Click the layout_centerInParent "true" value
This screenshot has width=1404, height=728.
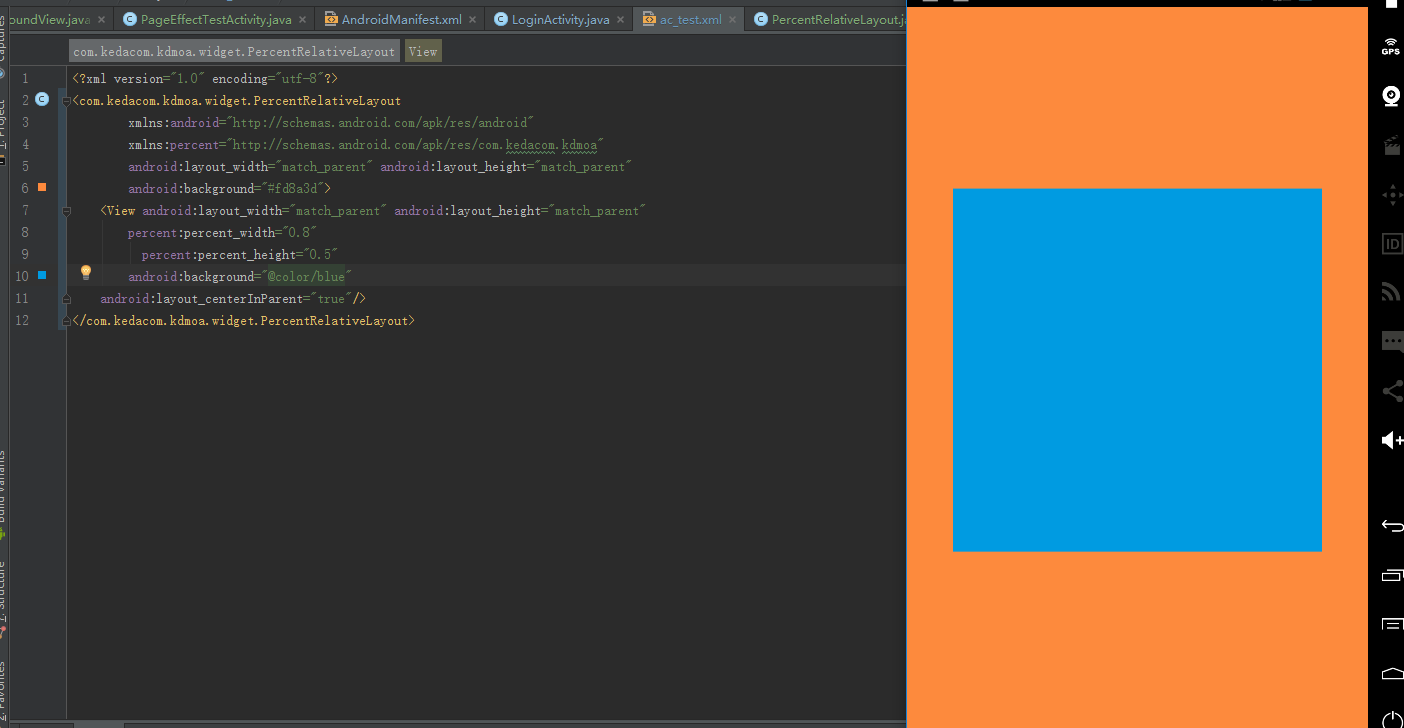[334, 299]
